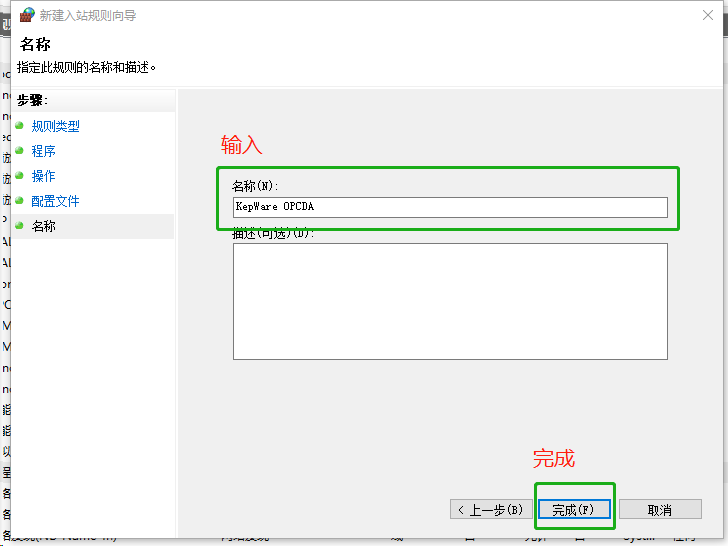The width and height of the screenshot is (728, 546).
Task: Click the 指定此规则的名称和描述 instruction text
Action: click(86, 68)
